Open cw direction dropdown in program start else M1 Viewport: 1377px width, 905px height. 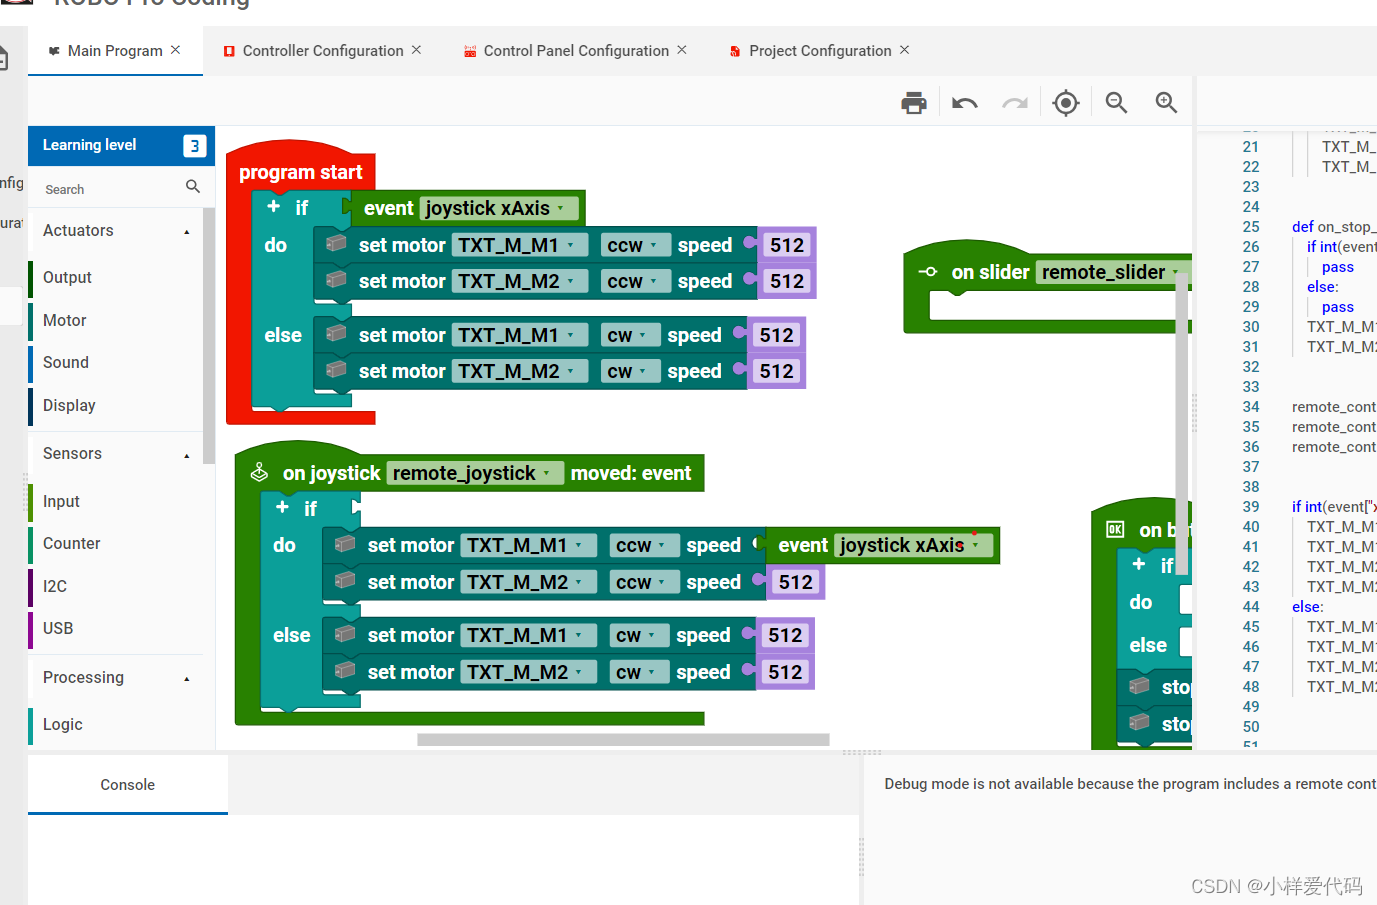click(x=630, y=335)
